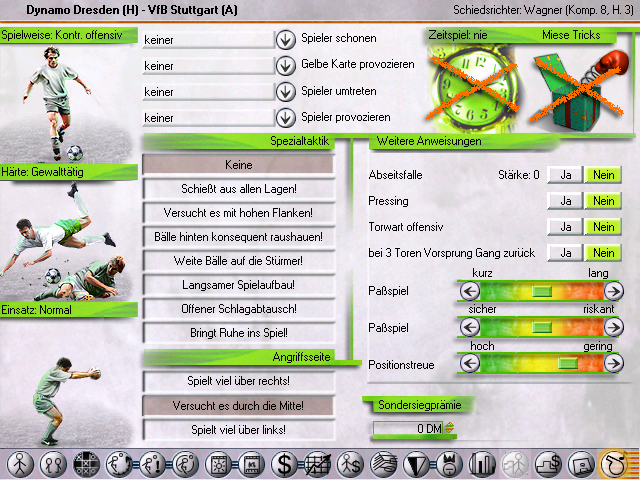
Task: Open the single stick-figure player icon
Action: [x=20, y=464]
